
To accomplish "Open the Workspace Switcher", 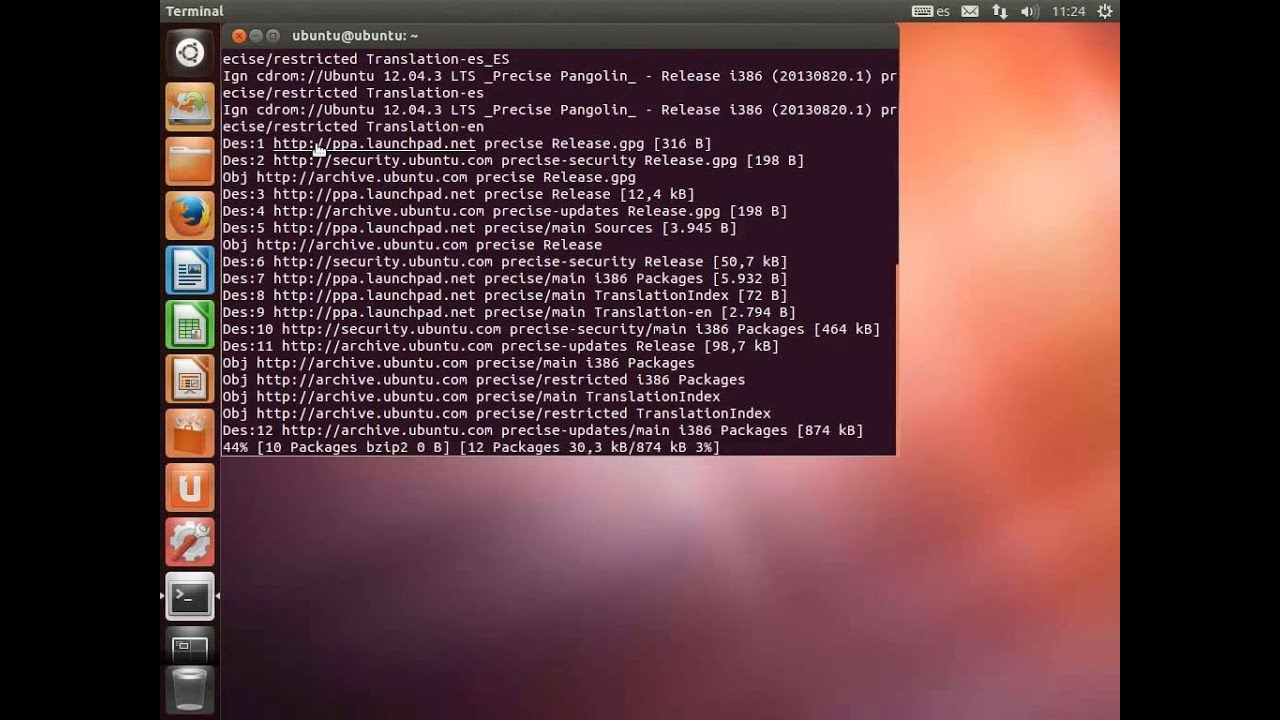I will click(x=190, y=647).
